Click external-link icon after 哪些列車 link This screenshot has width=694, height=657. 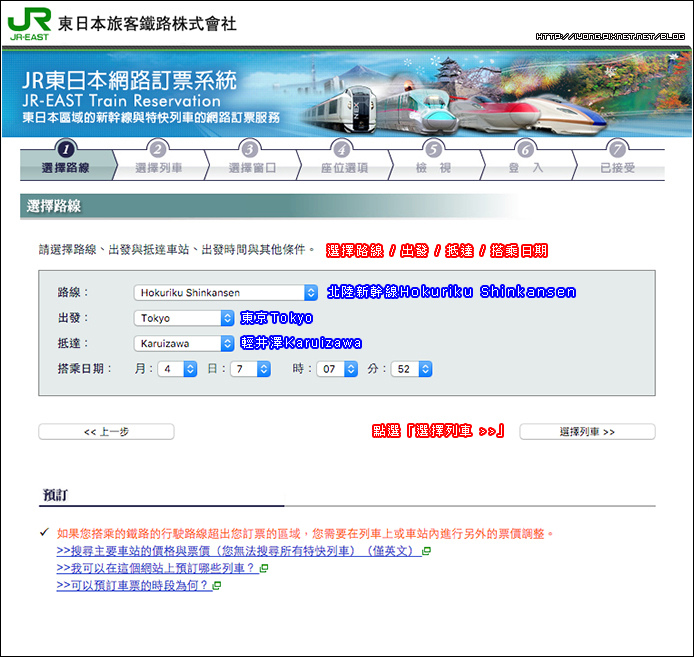(264, 568)
